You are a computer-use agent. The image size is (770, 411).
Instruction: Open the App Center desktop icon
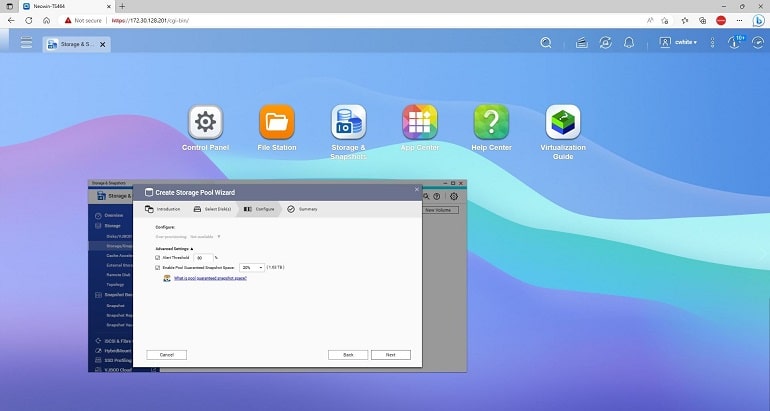coord(420,122)
